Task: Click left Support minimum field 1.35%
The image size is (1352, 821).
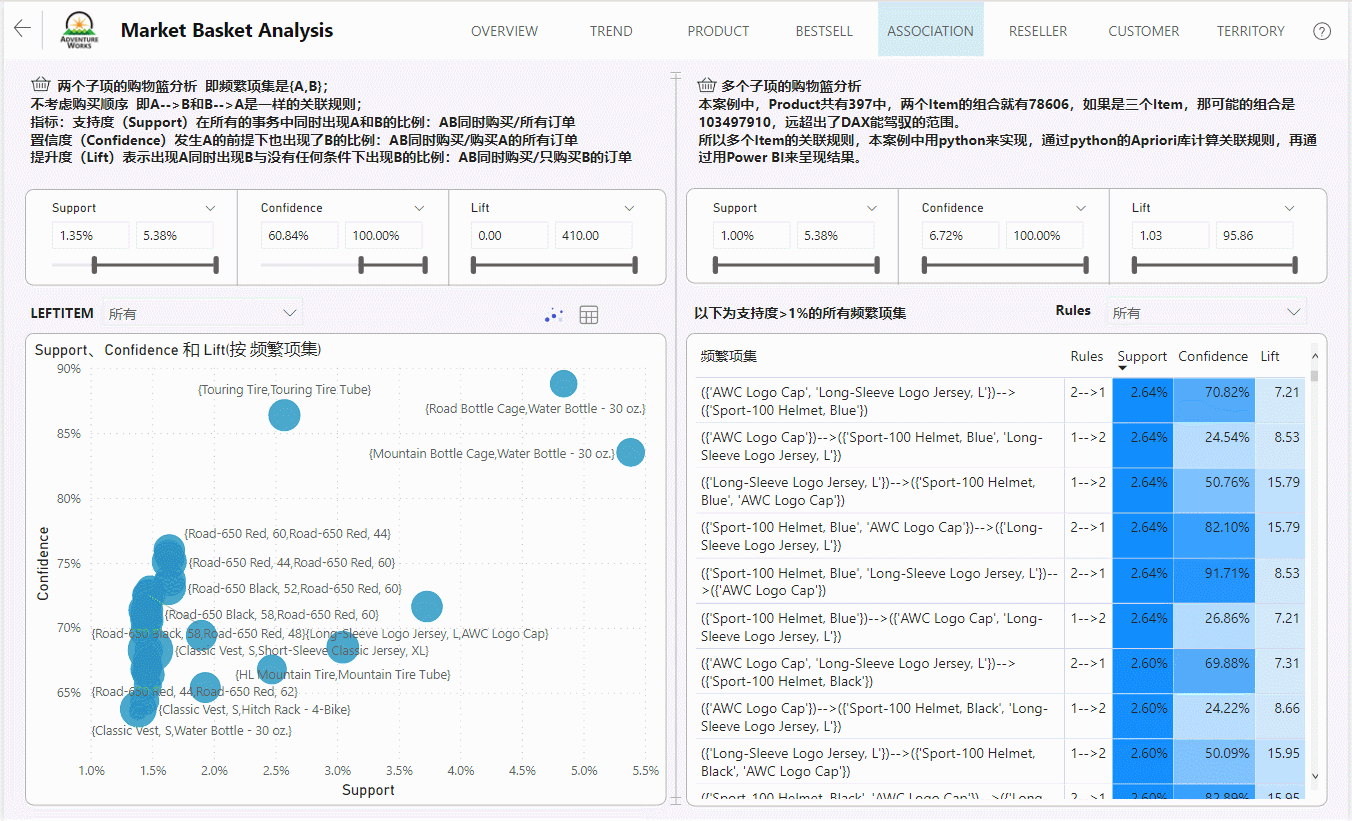Action: point(91,236)
